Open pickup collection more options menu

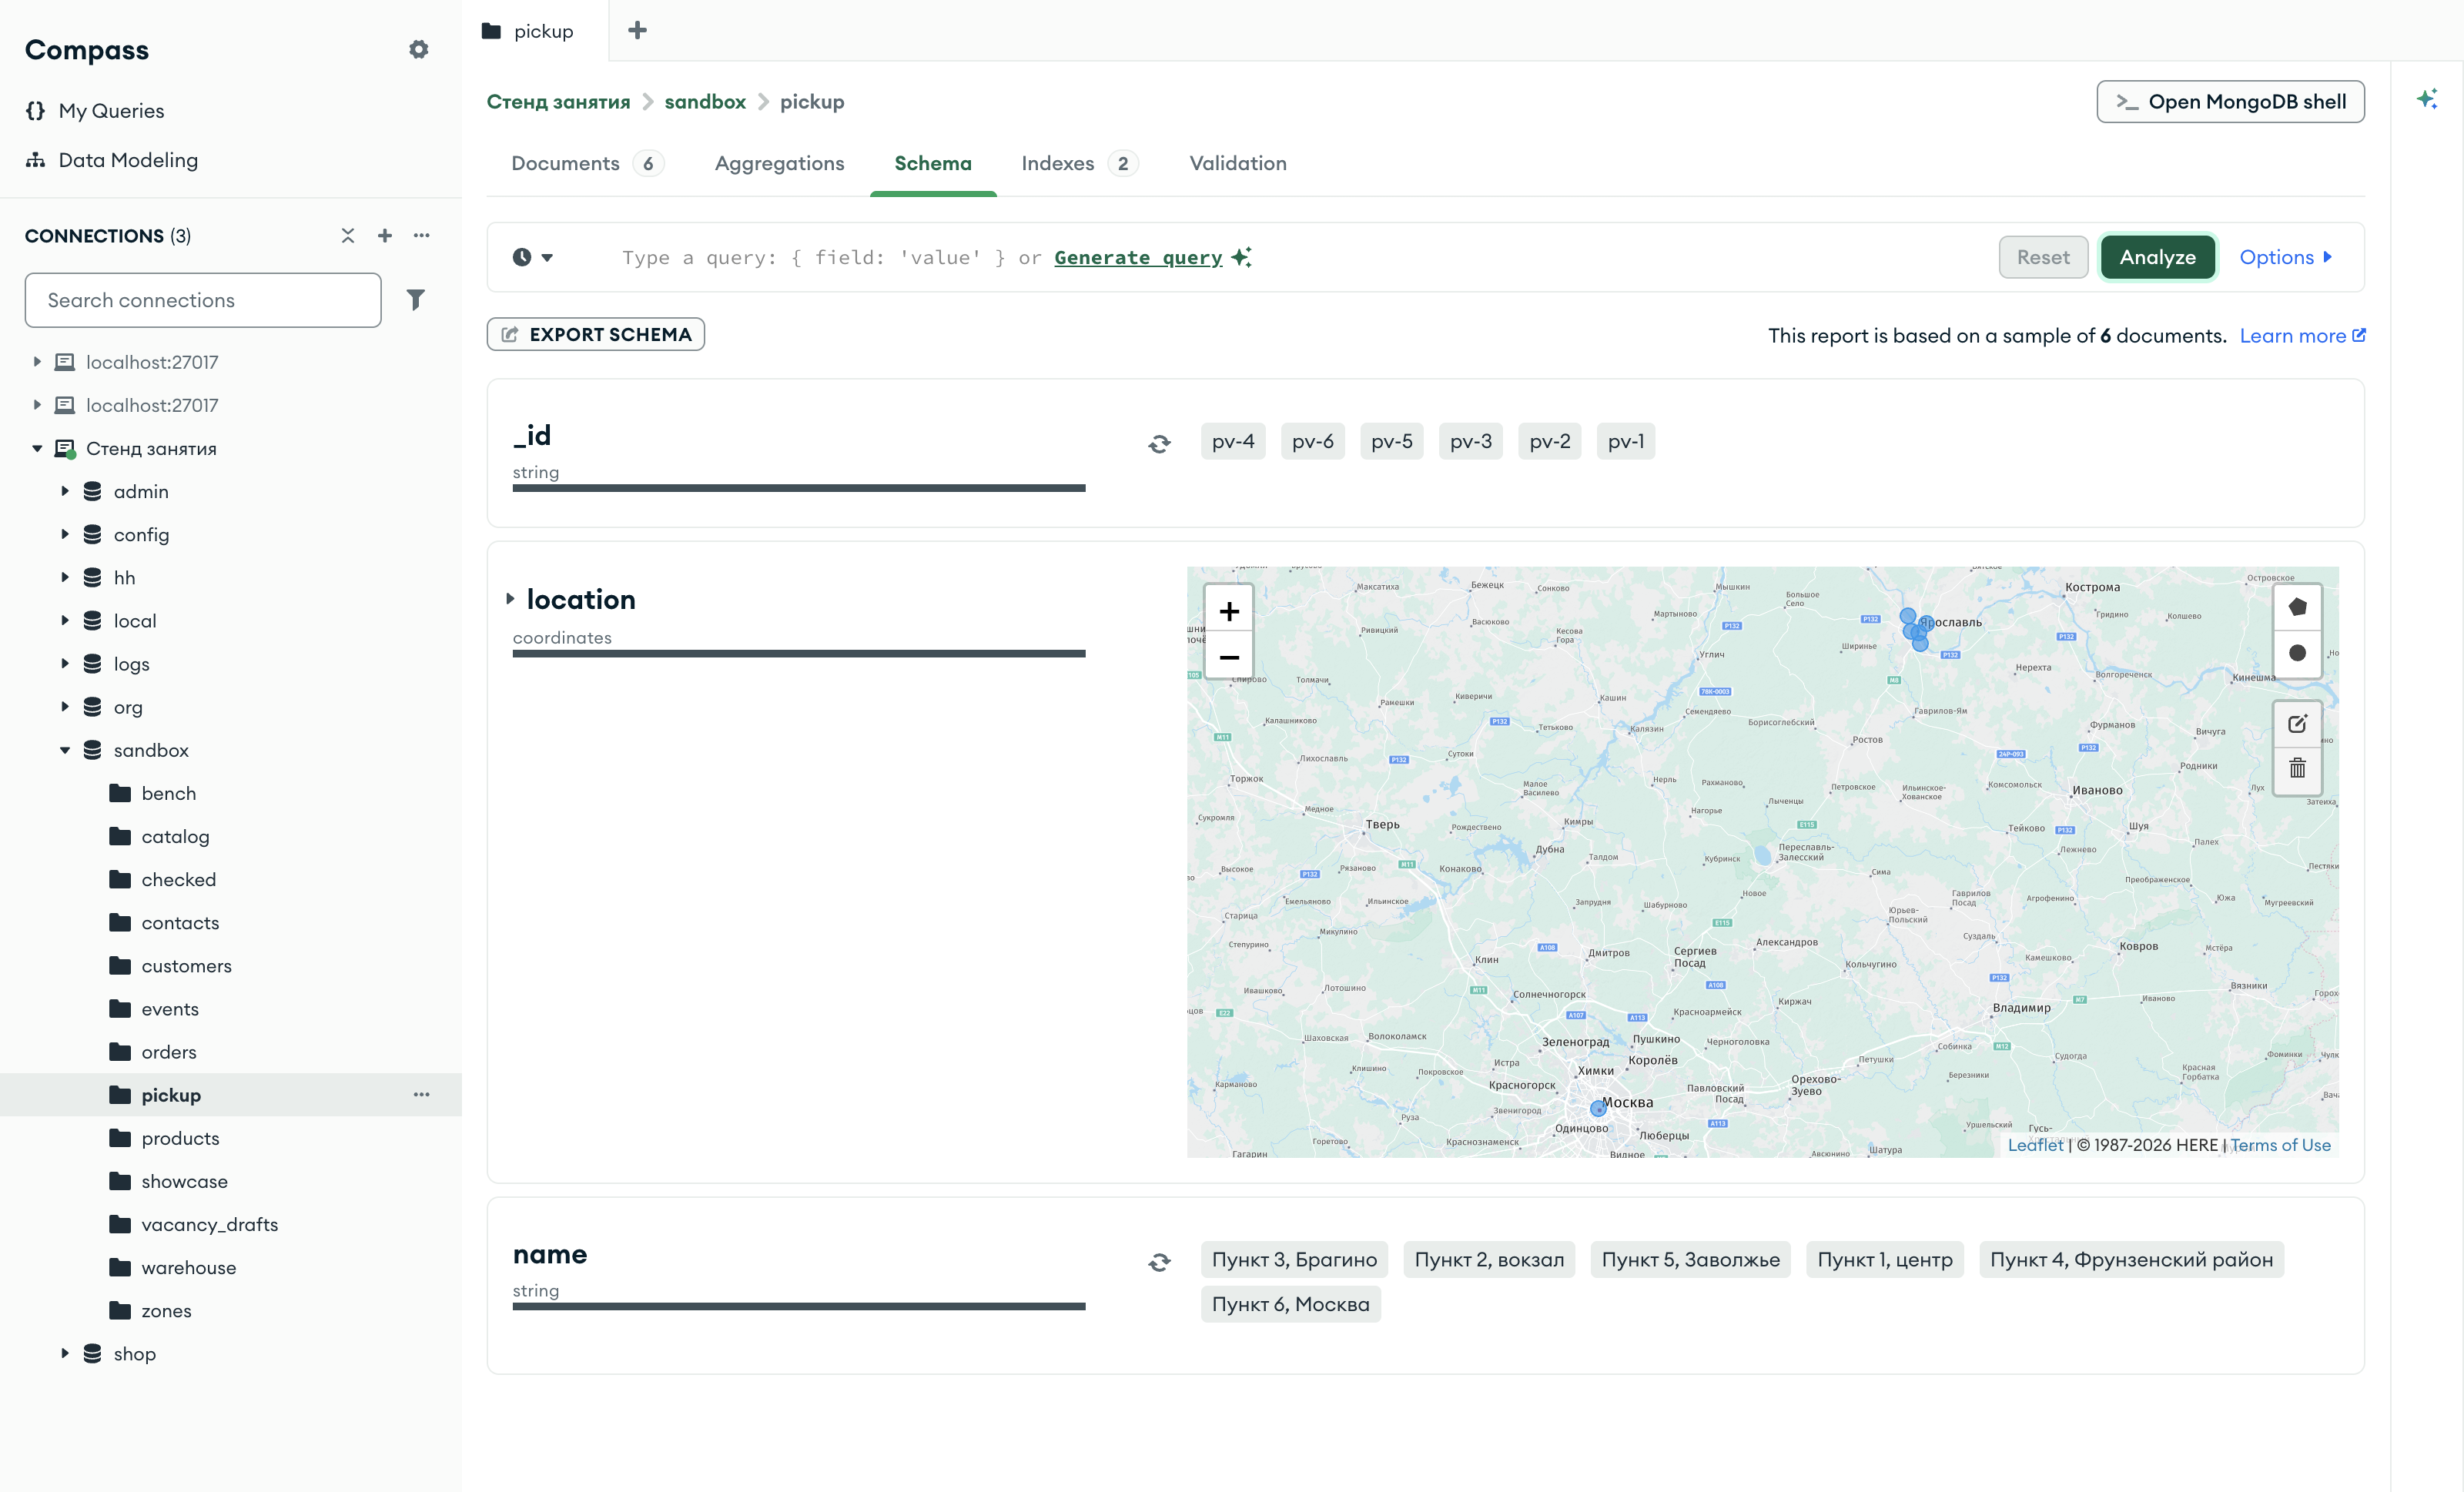[422, 1095]
